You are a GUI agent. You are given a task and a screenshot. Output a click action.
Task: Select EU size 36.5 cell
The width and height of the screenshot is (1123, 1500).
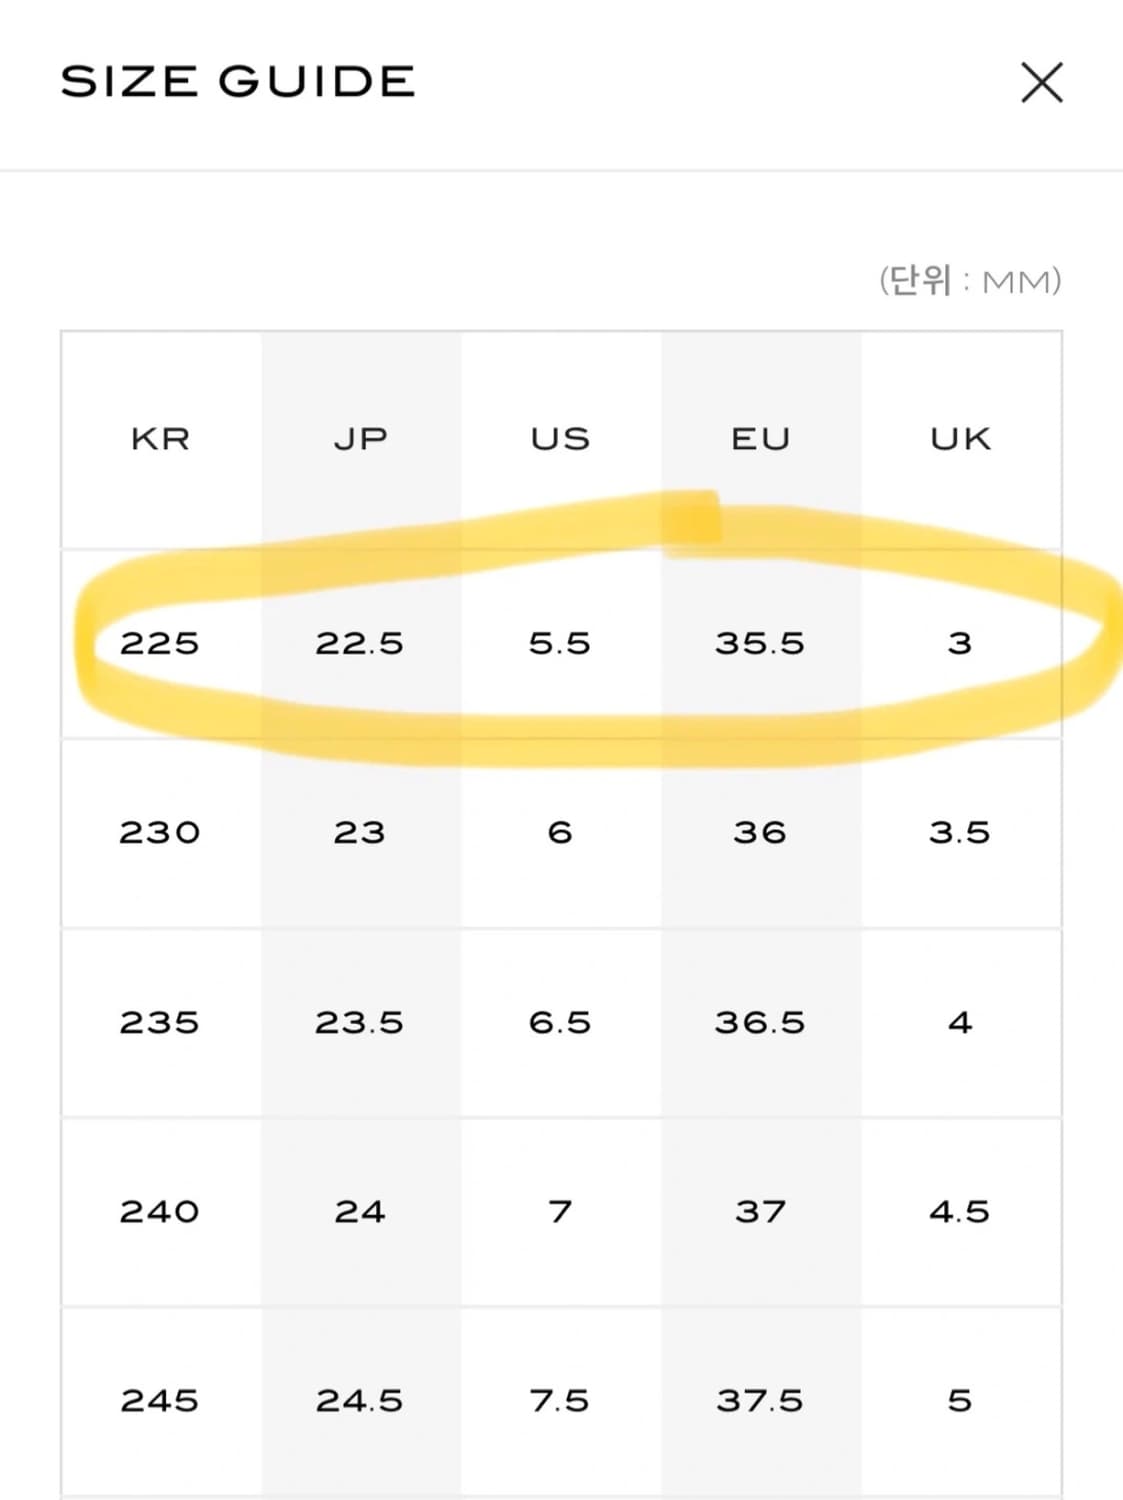[760, 1022]
